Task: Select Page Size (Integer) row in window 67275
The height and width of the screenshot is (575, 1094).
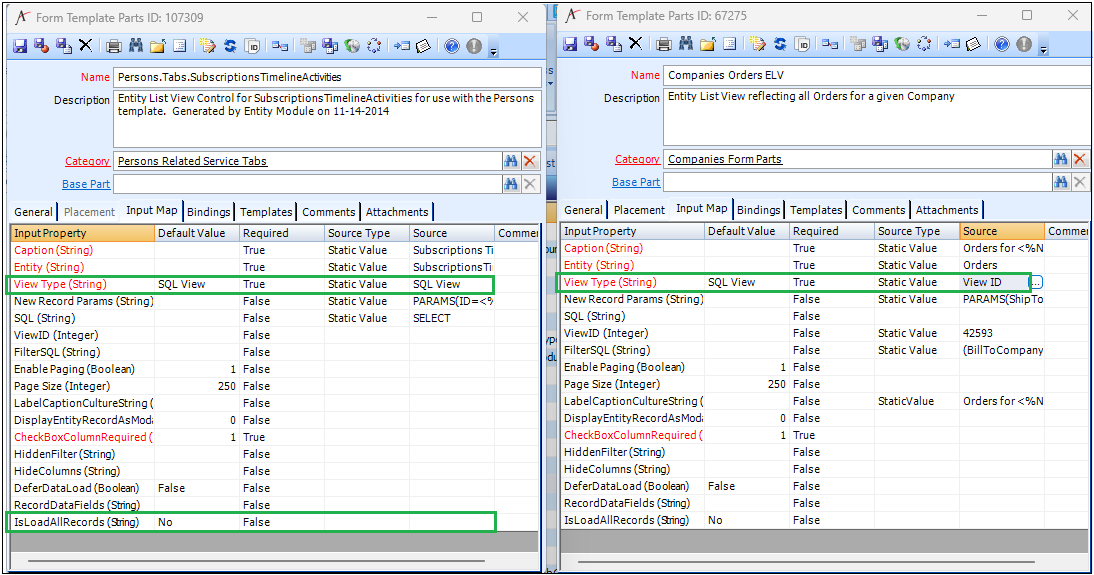Action: (x=823, y=384)
